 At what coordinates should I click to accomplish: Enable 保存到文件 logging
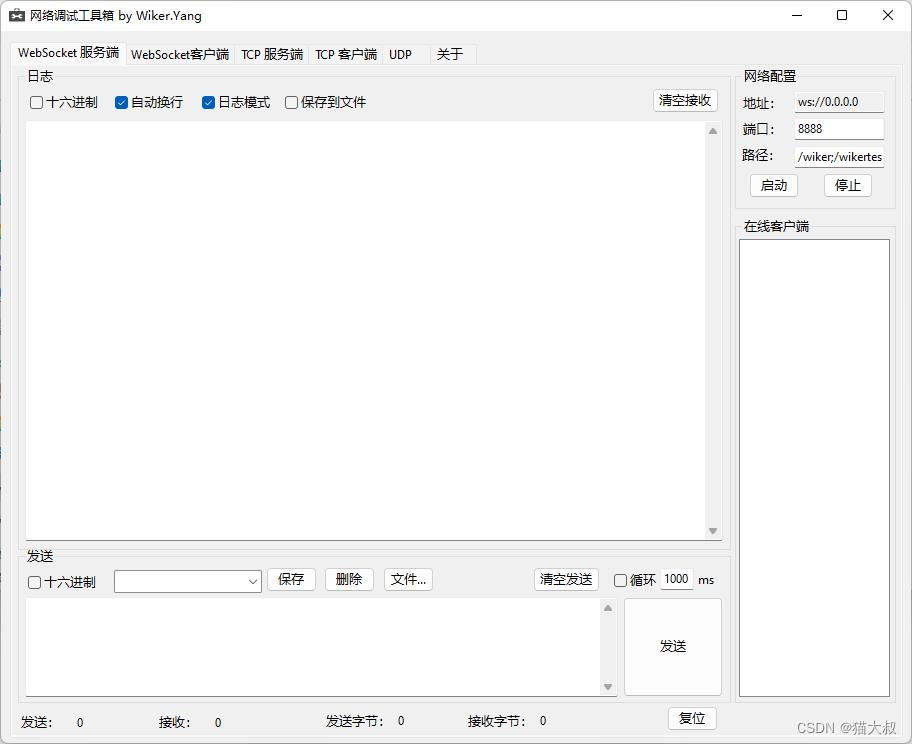[290, 102]
